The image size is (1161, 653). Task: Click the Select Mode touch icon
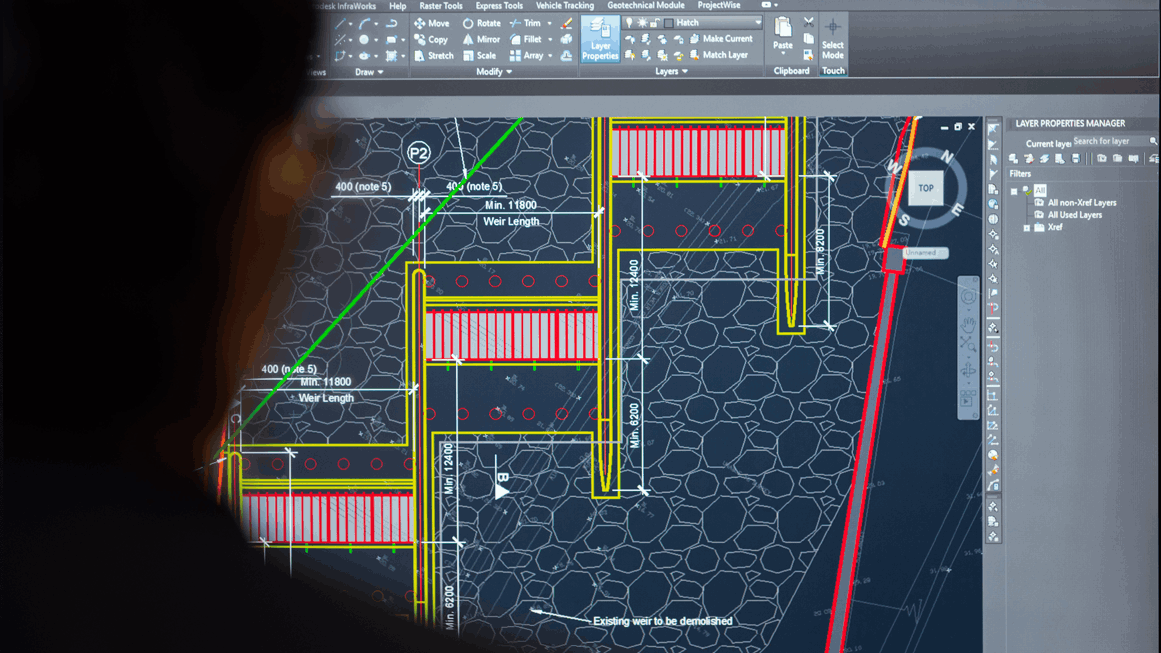(832, 38)
